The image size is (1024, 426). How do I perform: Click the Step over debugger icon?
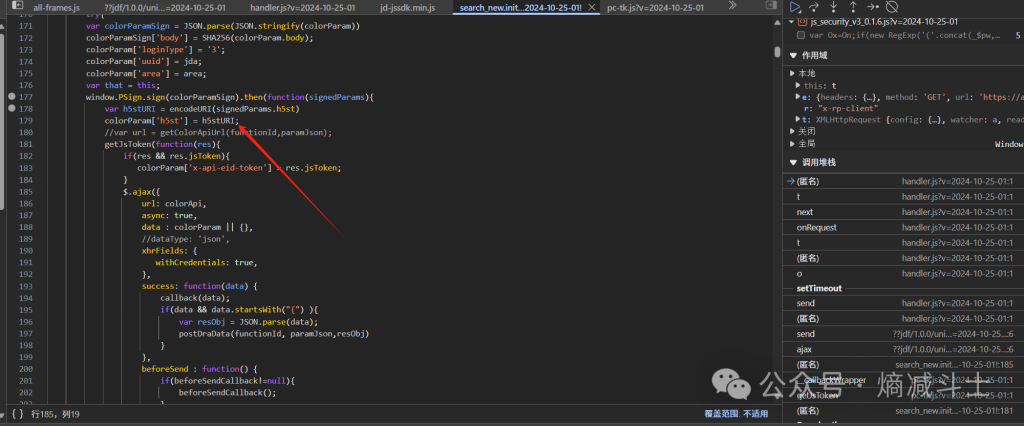click(815, 7)
